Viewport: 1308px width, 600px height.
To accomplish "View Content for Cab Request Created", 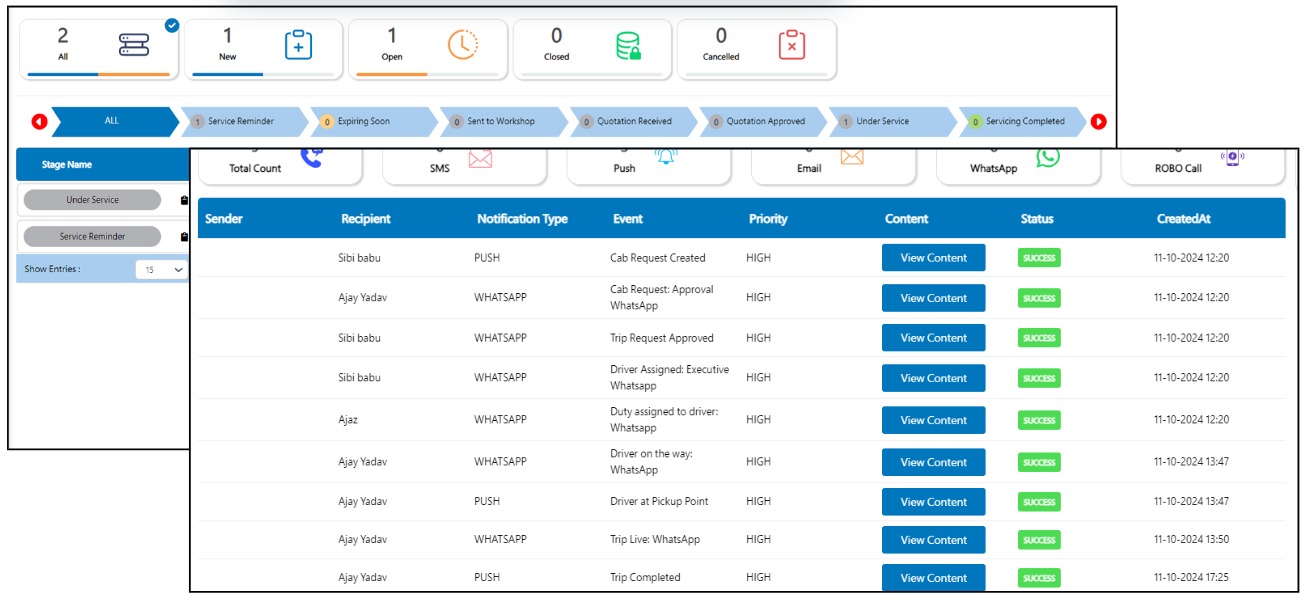I will pos(933,258).
